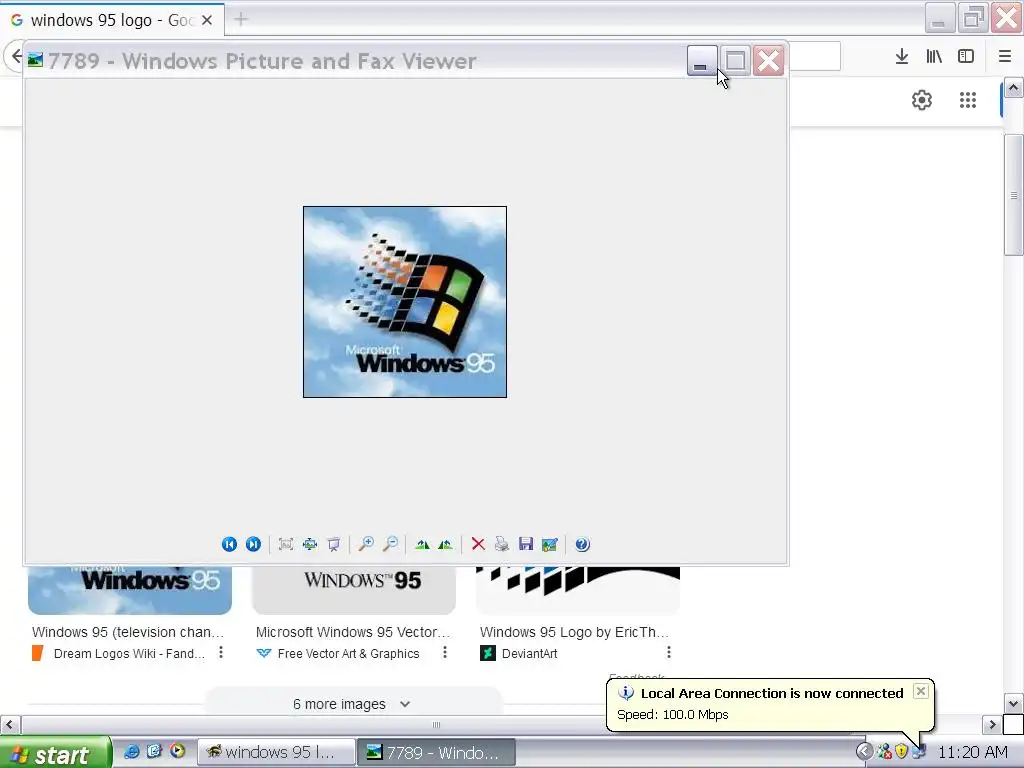Click browser scroll-up arrow

click(1014, 88)
